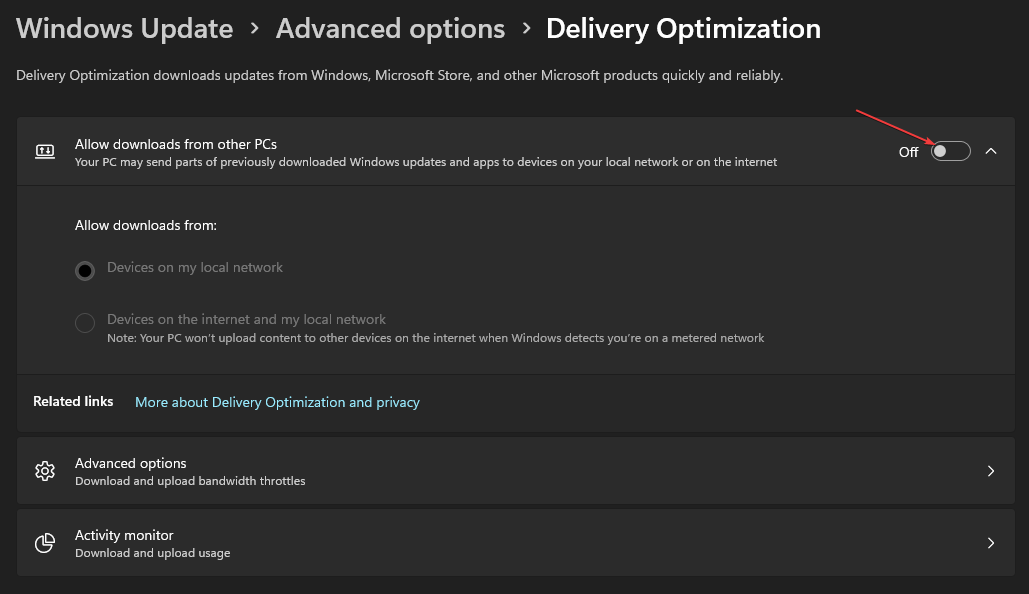Viewport: 1029px width, 594px height.
Task: Click the pie chart icon on Activity monitor row
Action: pyautogui.click(x=45, y=542)
